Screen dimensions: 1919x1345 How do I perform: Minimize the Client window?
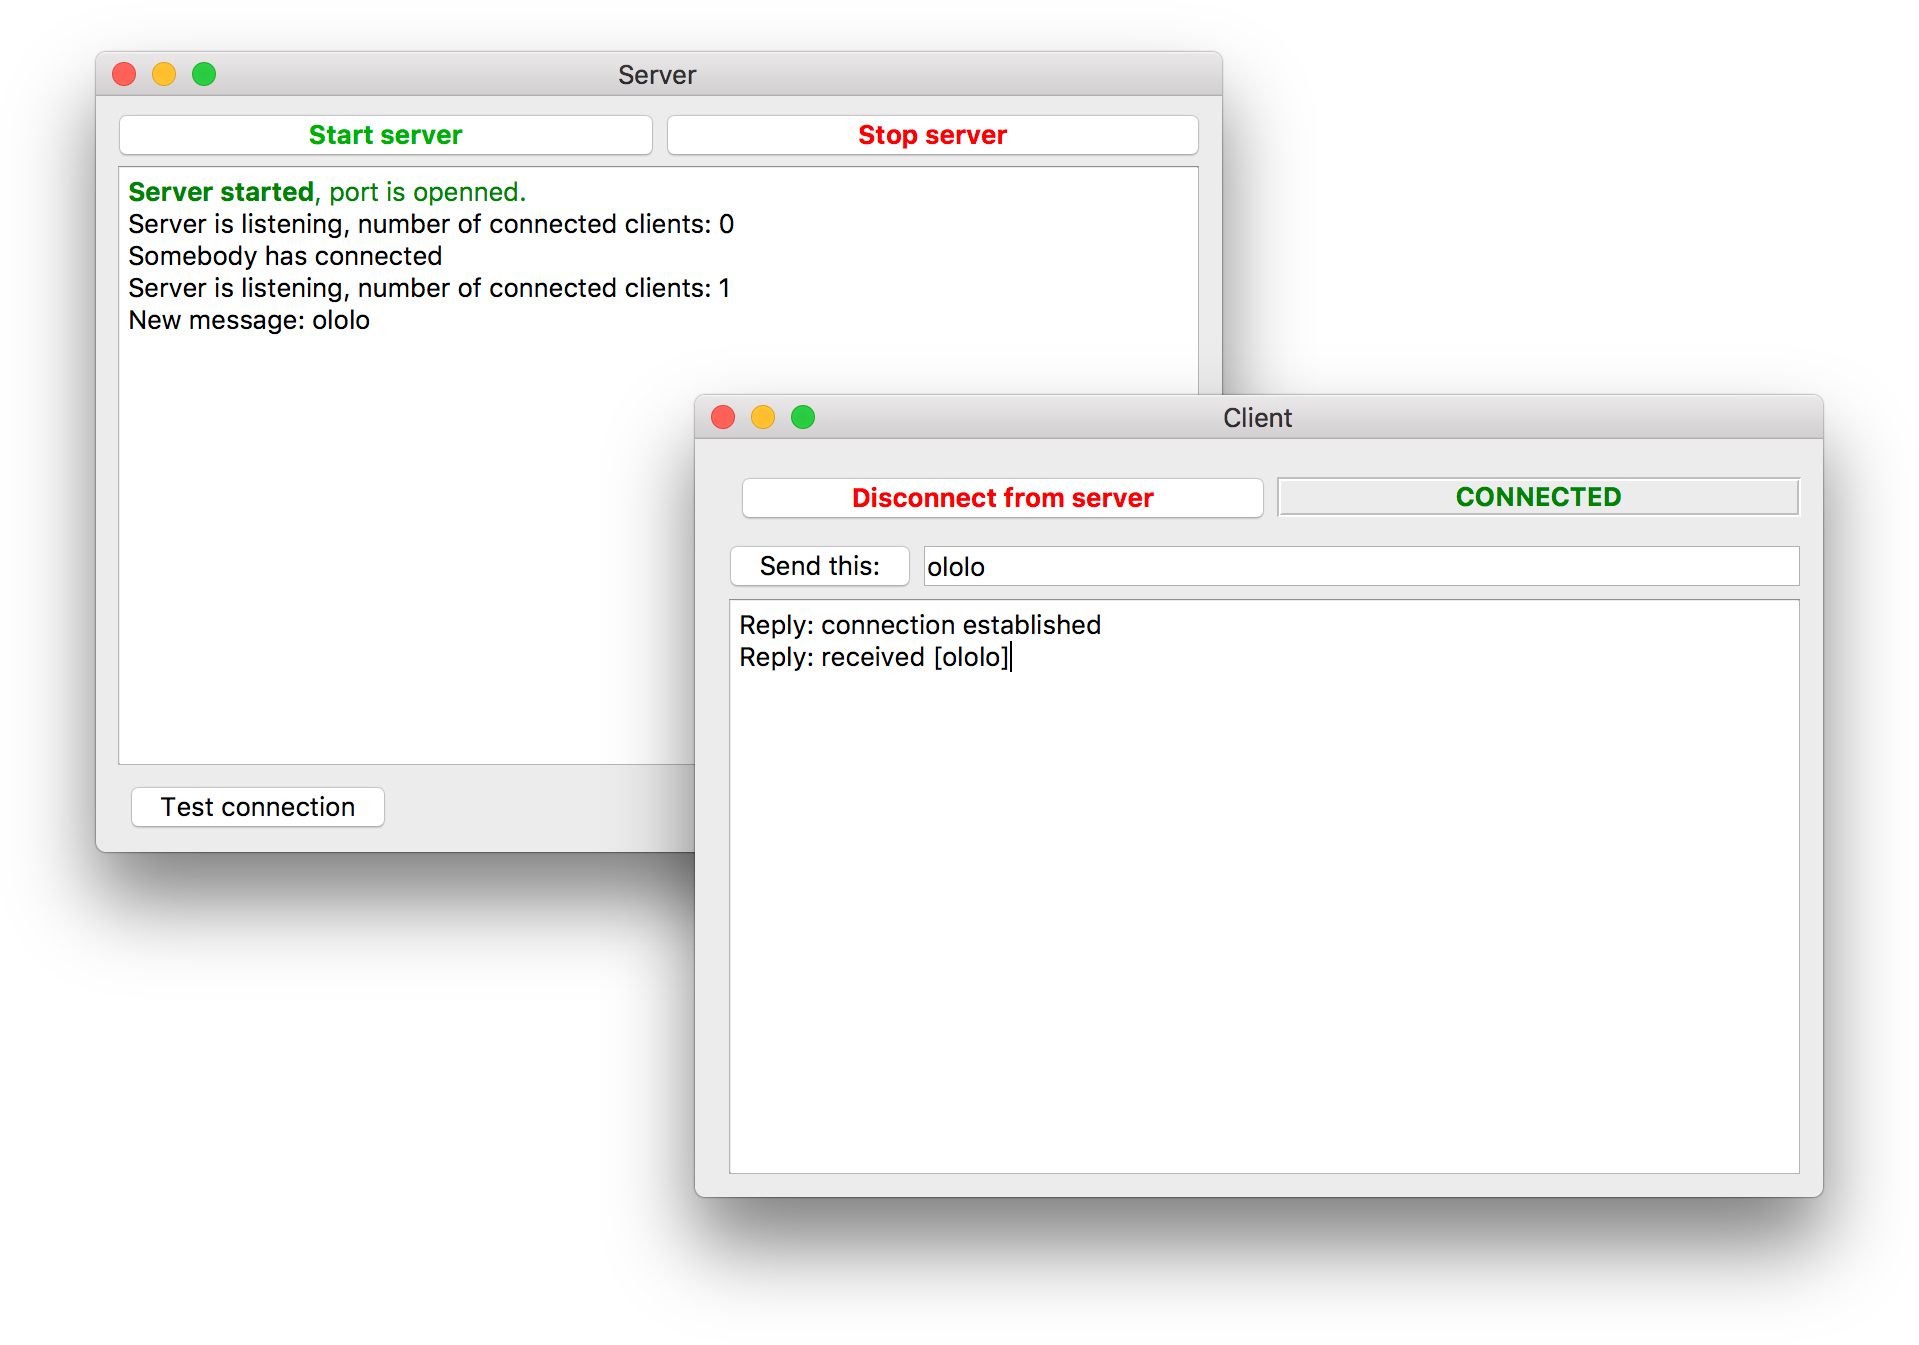tap(763, 417)
